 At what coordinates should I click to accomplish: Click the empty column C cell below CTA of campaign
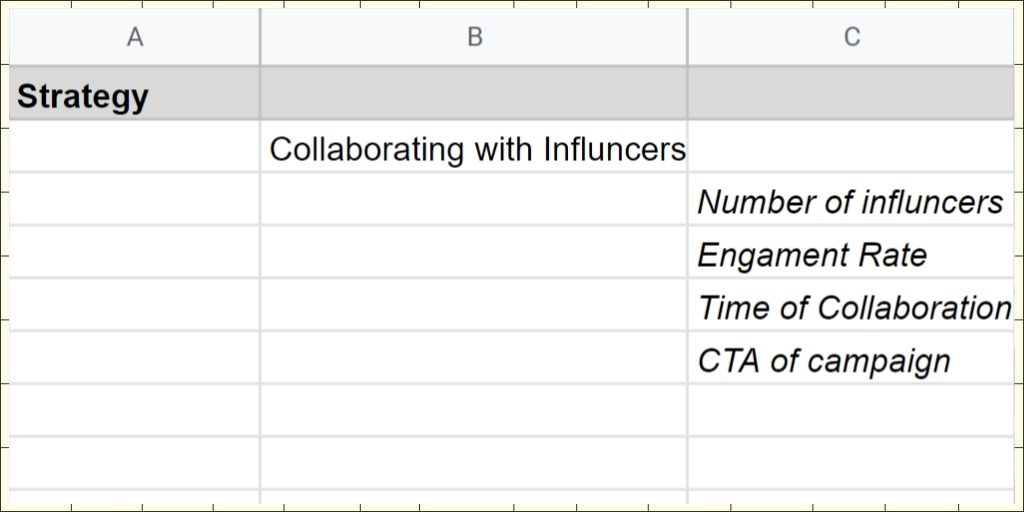pos(851,411)
